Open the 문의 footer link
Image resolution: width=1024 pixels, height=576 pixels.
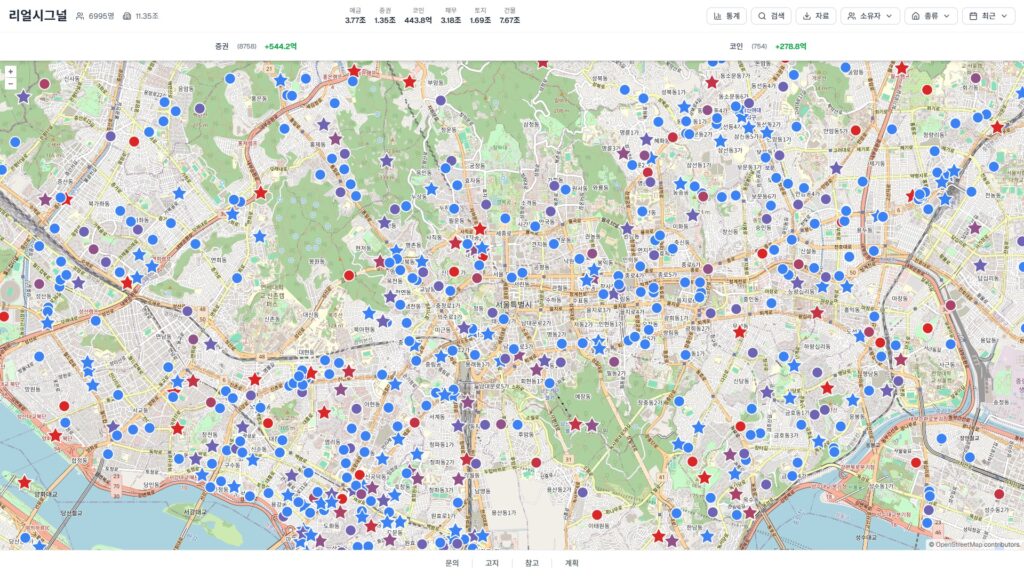pyautogui.click(x=452, y=563)
